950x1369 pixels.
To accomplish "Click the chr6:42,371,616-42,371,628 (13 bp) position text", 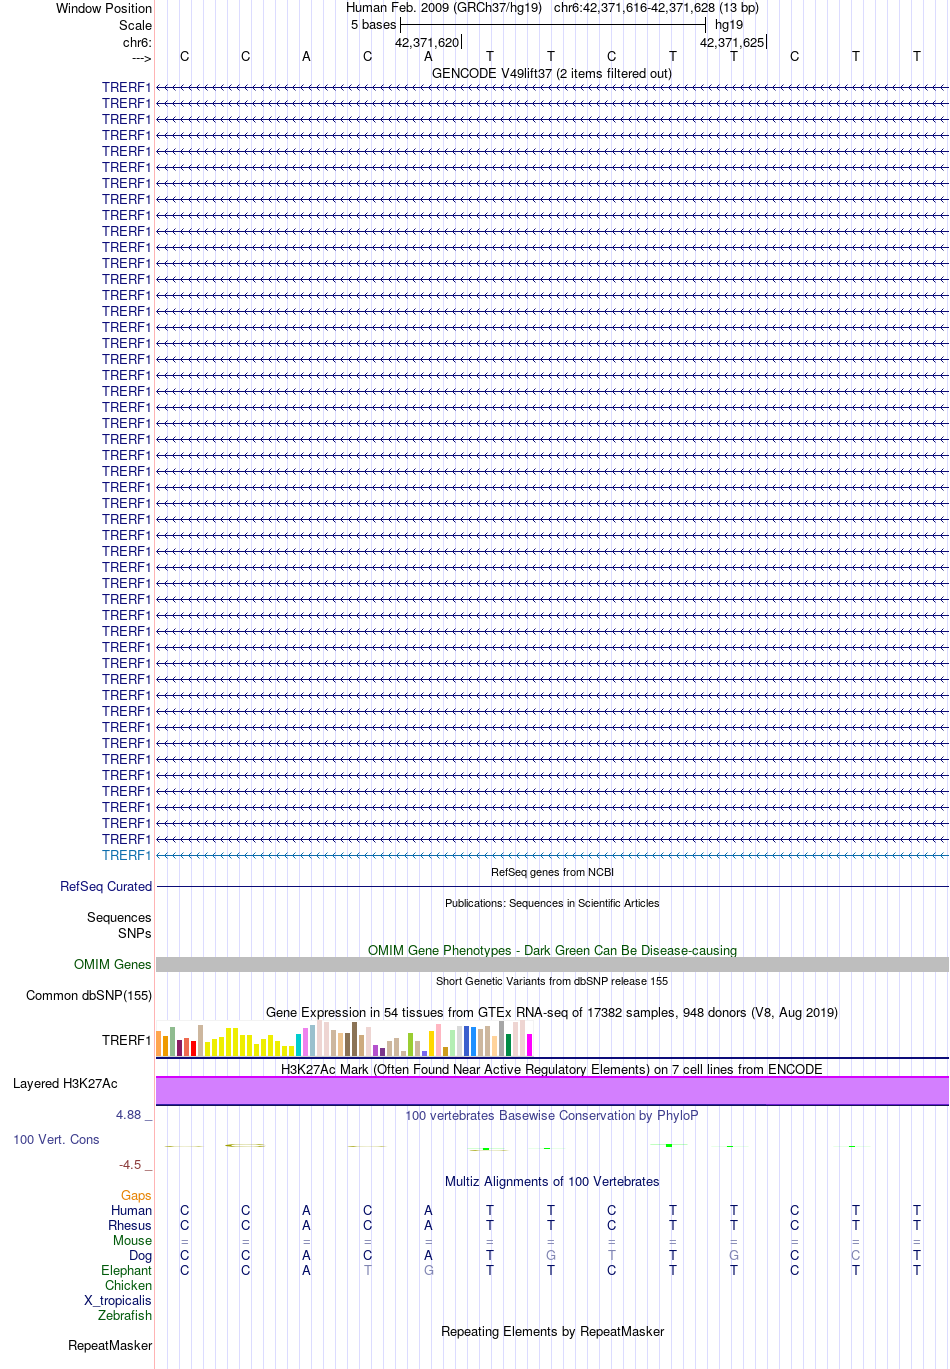I will [656, 8].
